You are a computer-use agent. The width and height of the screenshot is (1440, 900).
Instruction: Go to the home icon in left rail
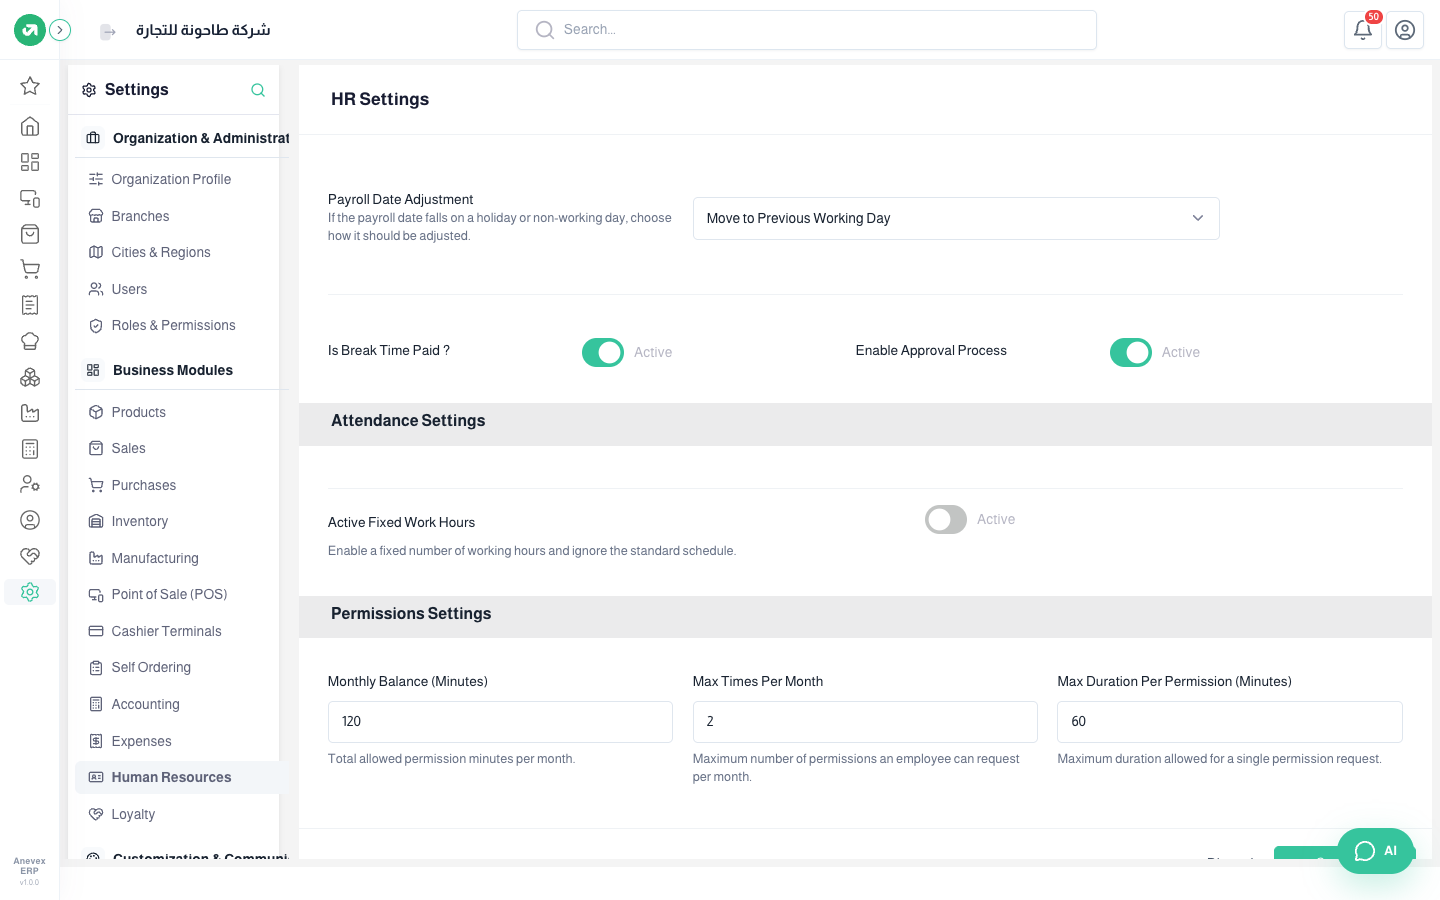click(x=30, y=126)
